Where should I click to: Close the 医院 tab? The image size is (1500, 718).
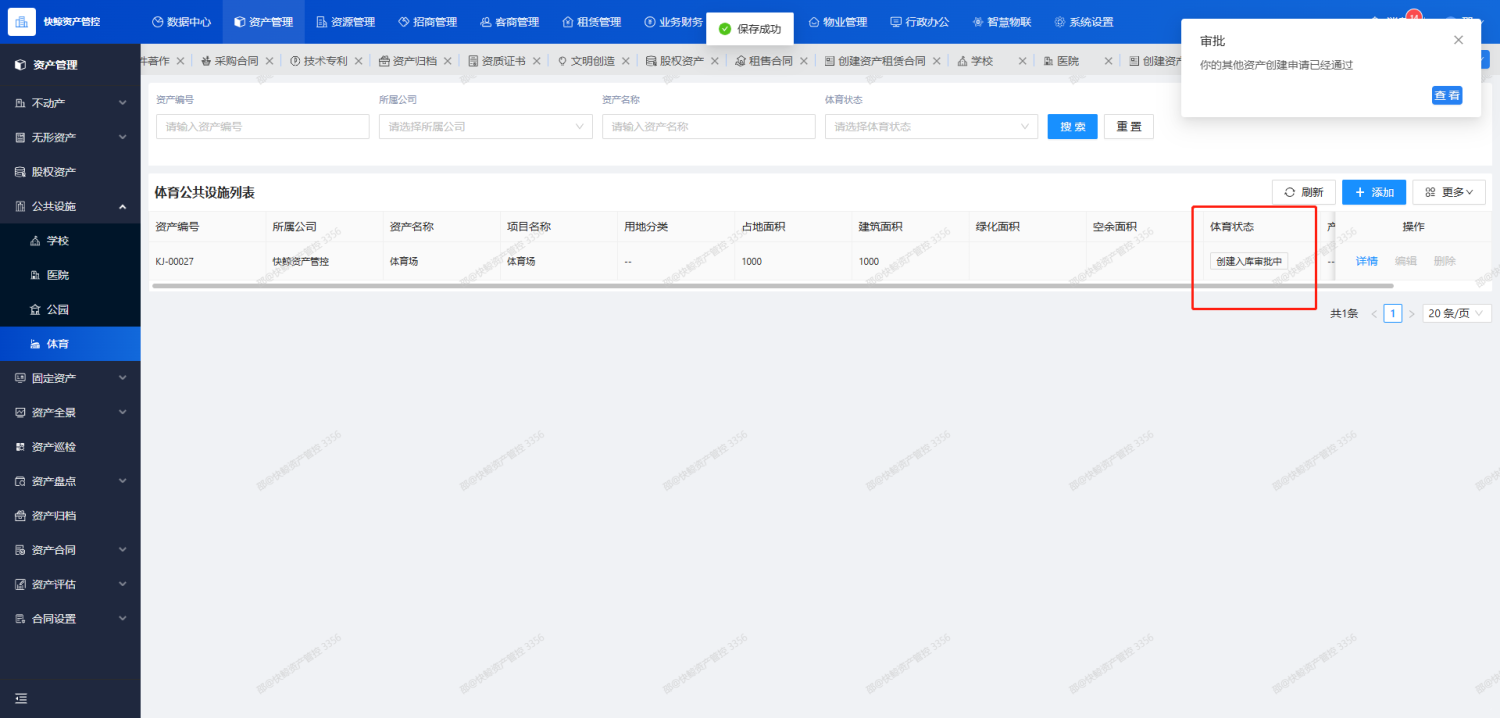point(1108,61)
